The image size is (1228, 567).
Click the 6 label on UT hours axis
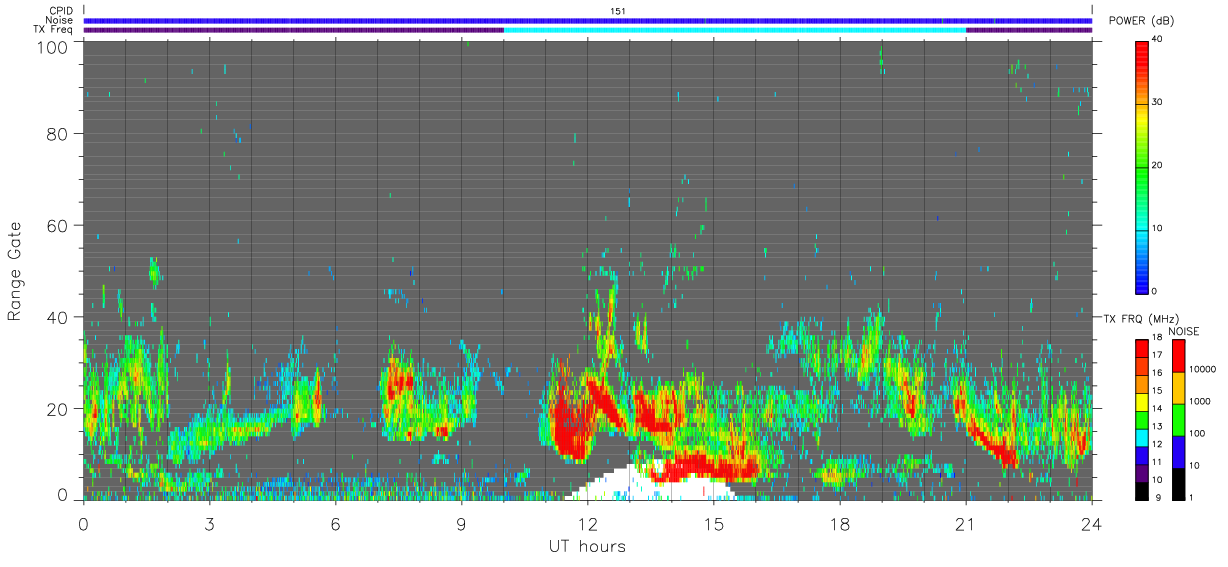[336, 523]
